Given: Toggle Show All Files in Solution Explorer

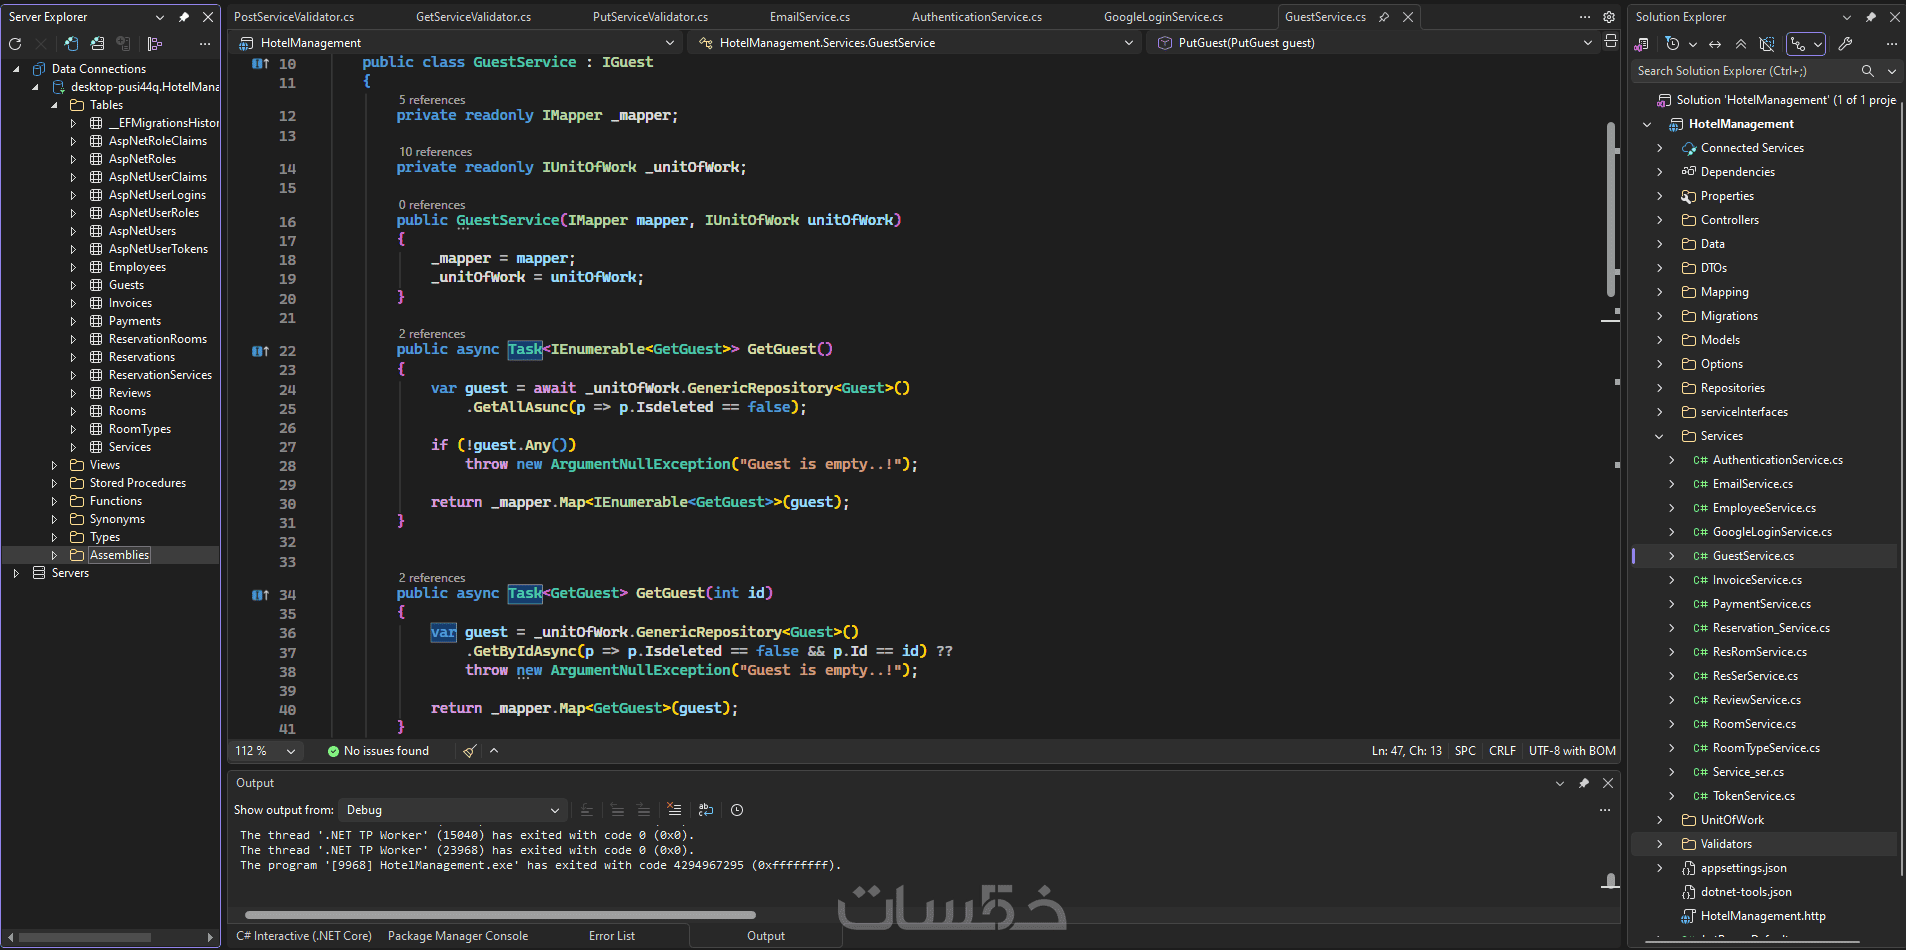Looking at the screenshot, I should coord(1767,44).
